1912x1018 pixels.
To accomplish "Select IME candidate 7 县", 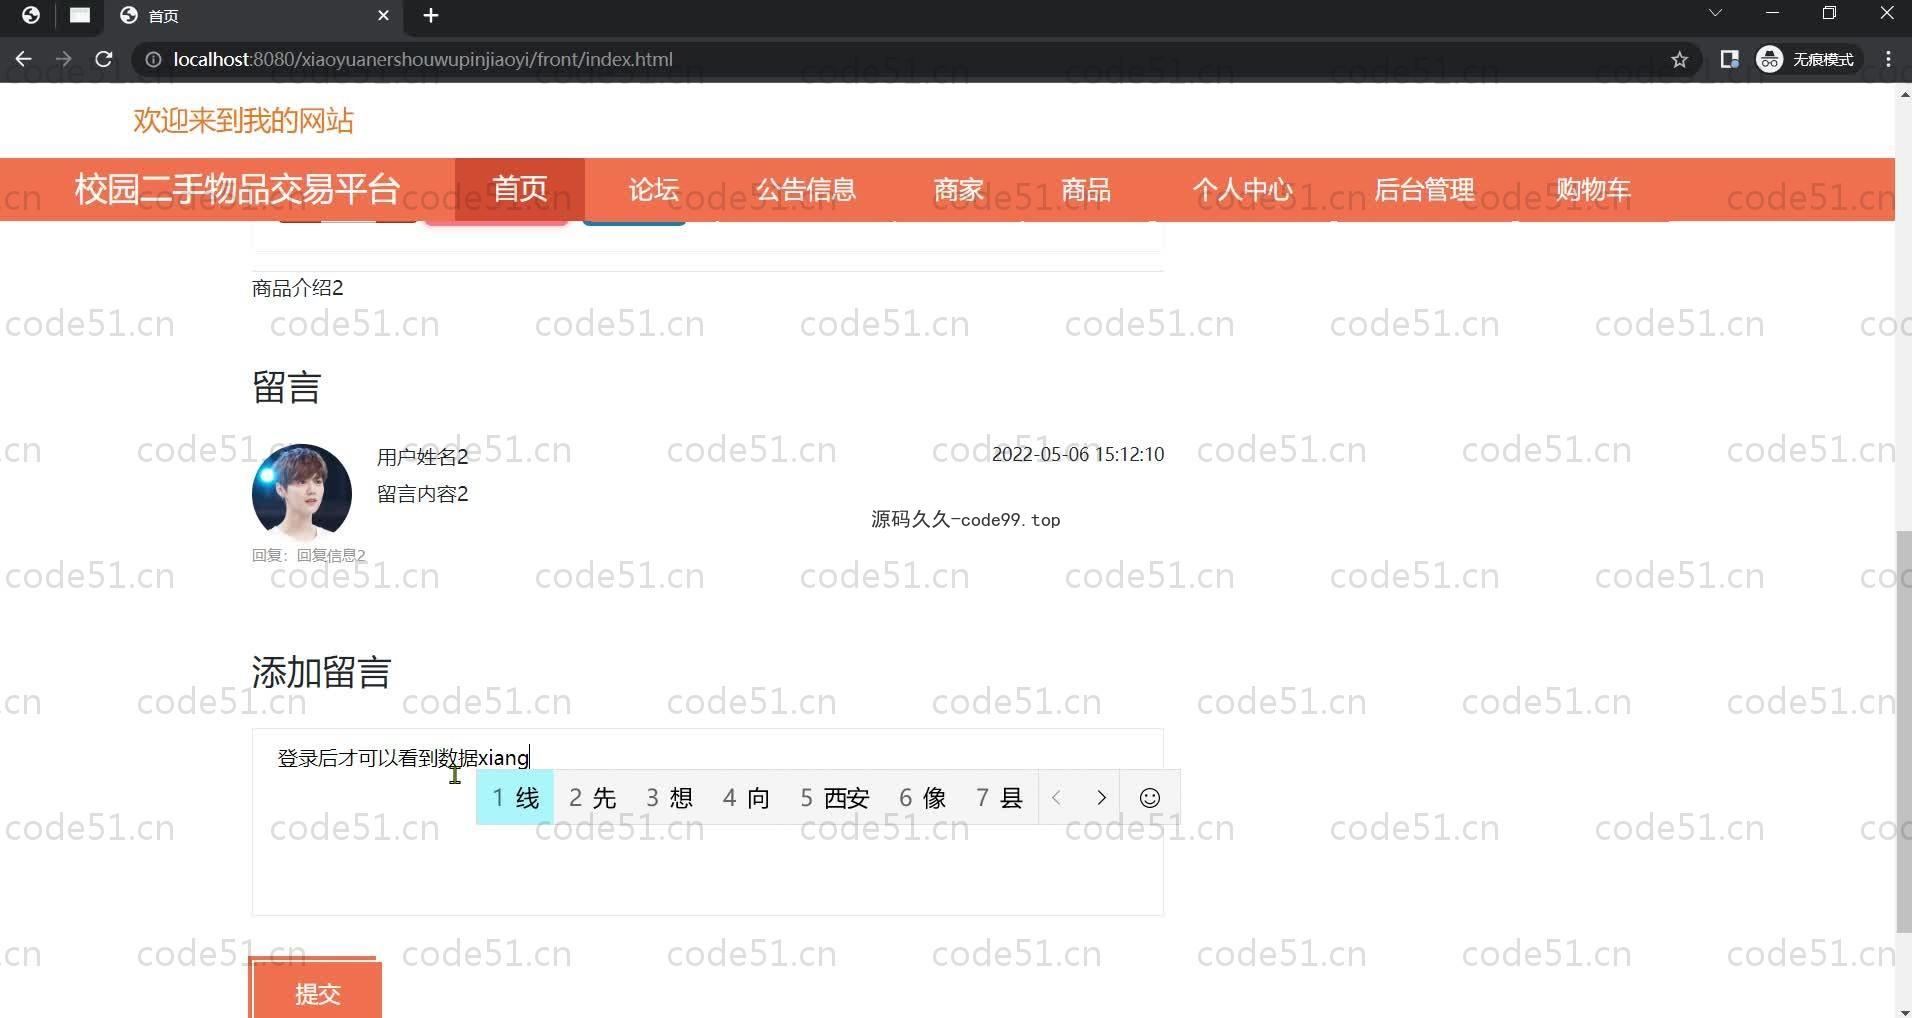I will tap(999, 797).
